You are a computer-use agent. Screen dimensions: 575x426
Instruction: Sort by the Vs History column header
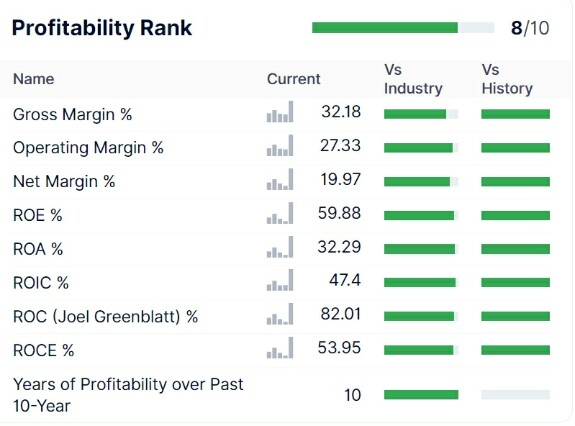[x=507, y=79]
